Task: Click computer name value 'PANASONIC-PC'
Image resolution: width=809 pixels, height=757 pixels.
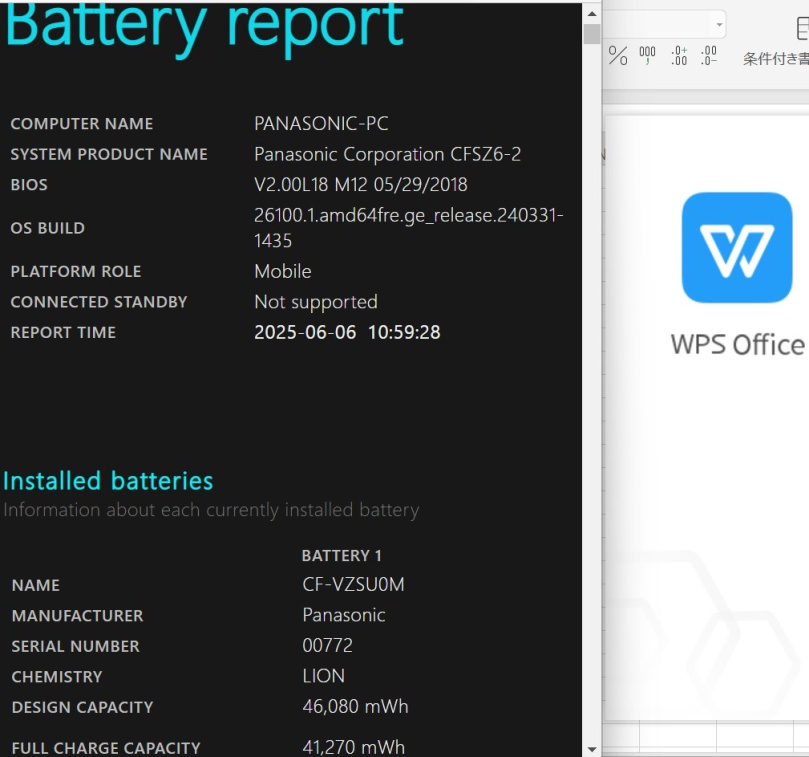Action: tap(321, 123)
